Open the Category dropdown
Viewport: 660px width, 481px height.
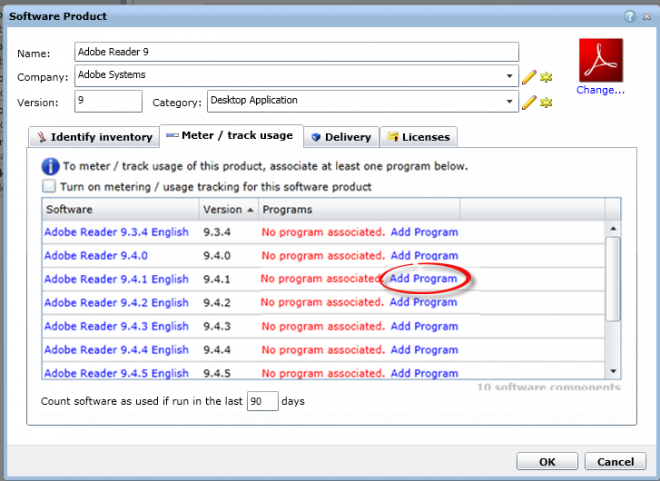pos(509,101)
